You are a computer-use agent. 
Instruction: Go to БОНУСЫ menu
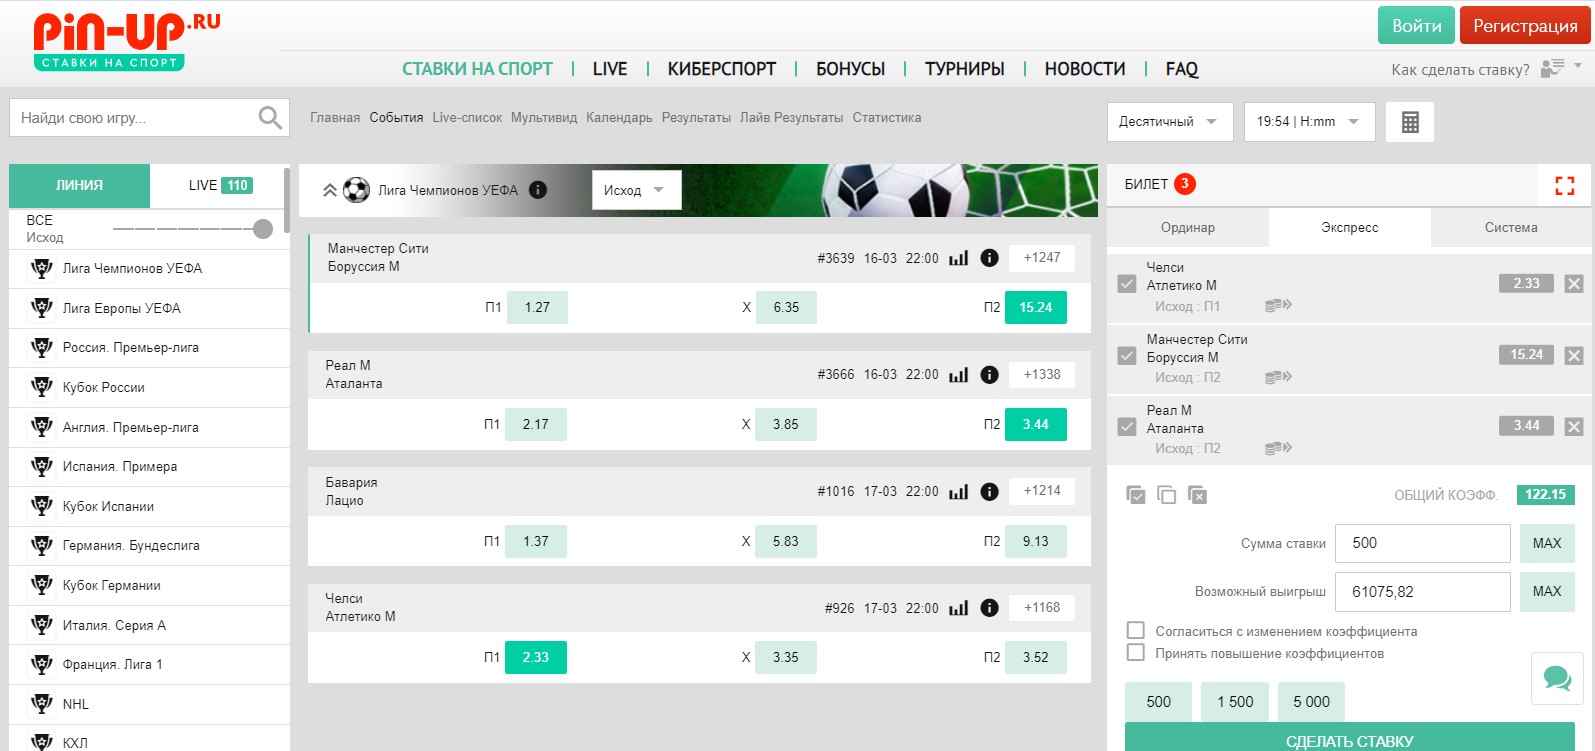(x=850, y=69)
